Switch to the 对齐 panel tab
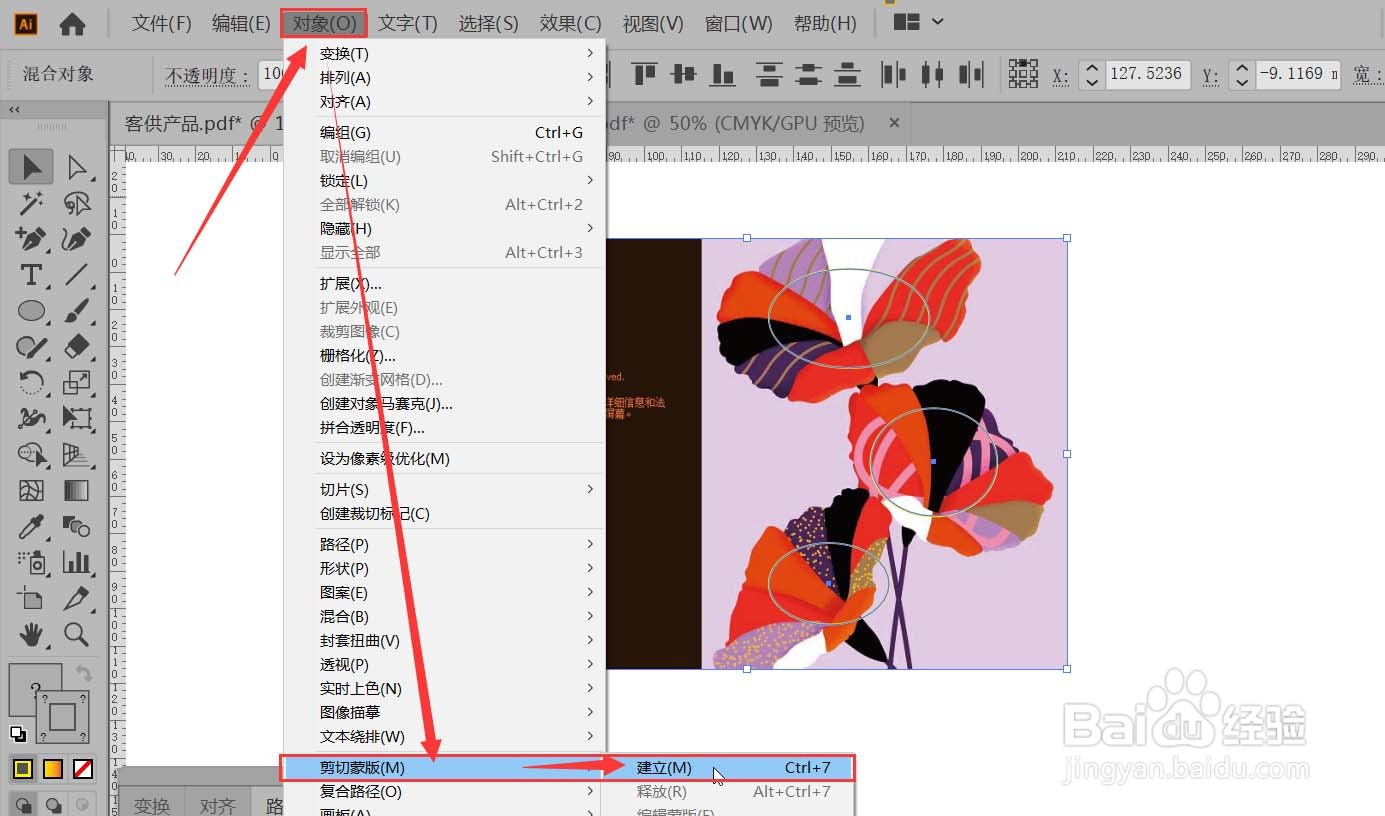 click(217, 805)
